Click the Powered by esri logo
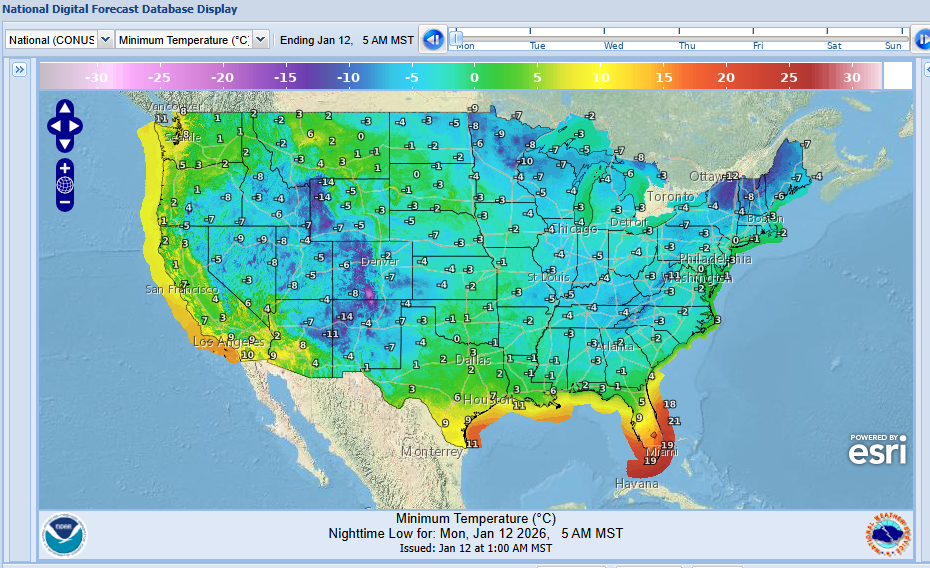Viewport: 930px width, 568px height. click(878, 450)
